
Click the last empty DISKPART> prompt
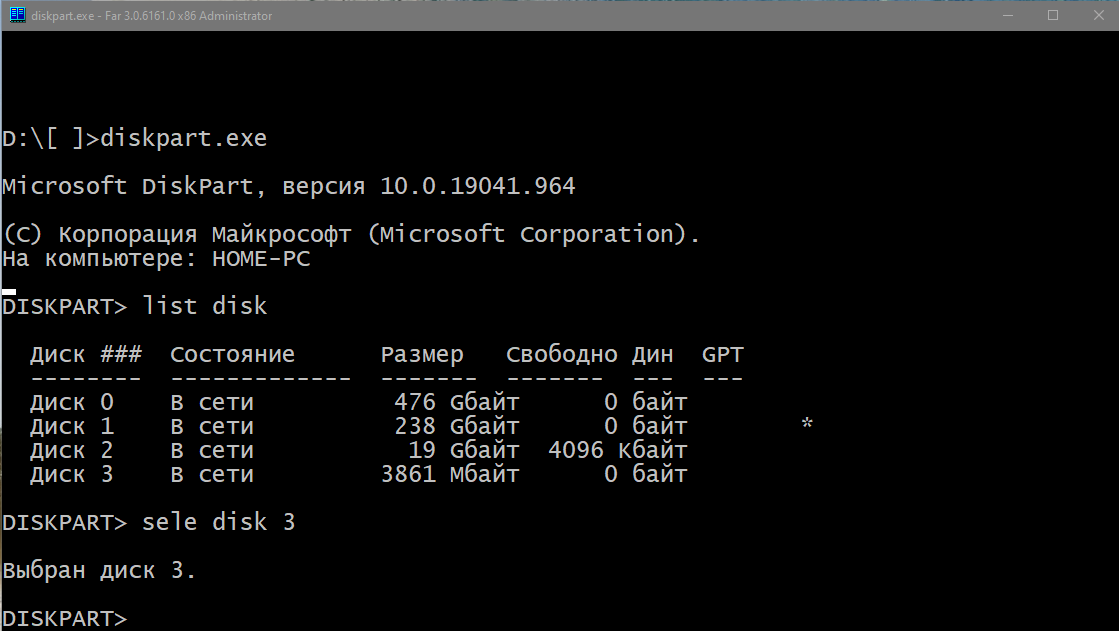[65, 619]
